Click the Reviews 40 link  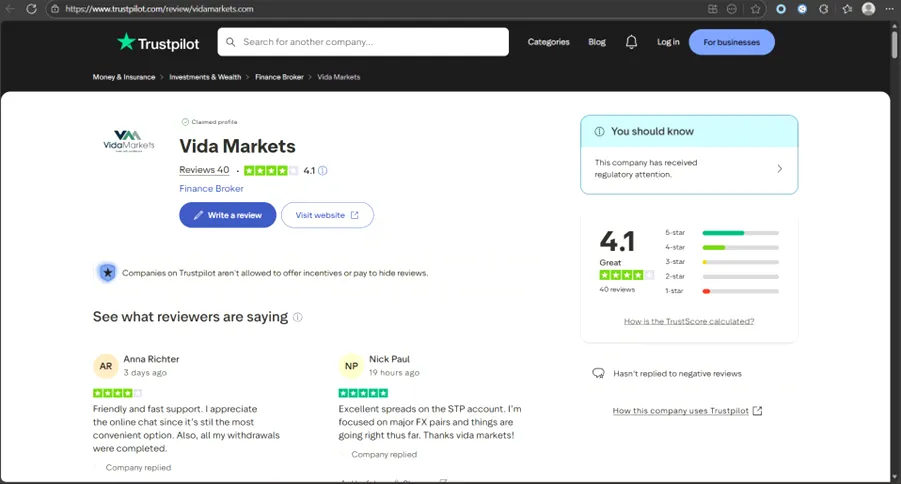click(204, 170)
